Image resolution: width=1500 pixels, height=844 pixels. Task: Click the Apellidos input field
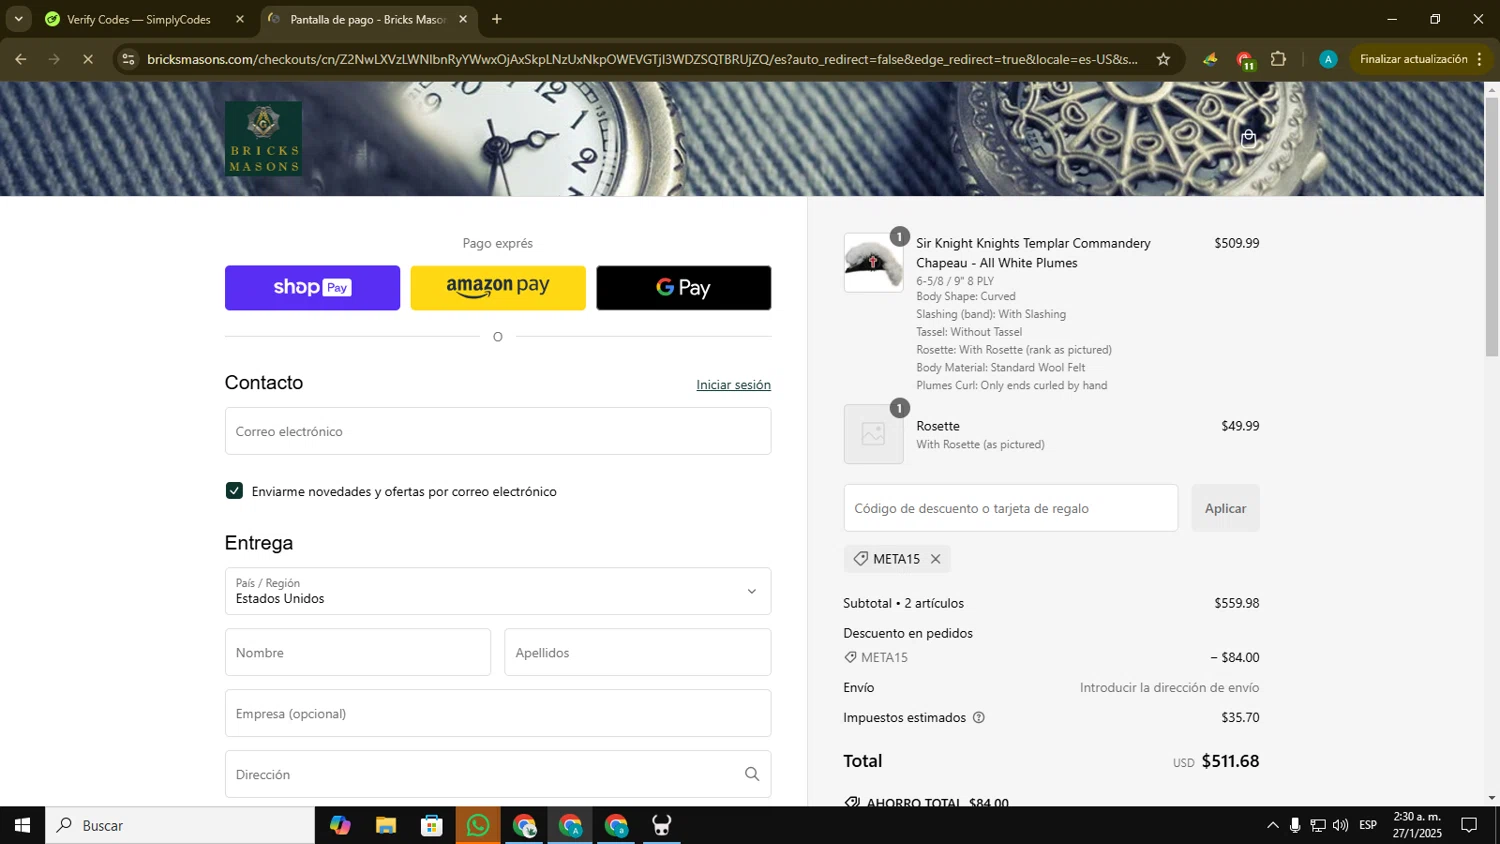[638, 652]
